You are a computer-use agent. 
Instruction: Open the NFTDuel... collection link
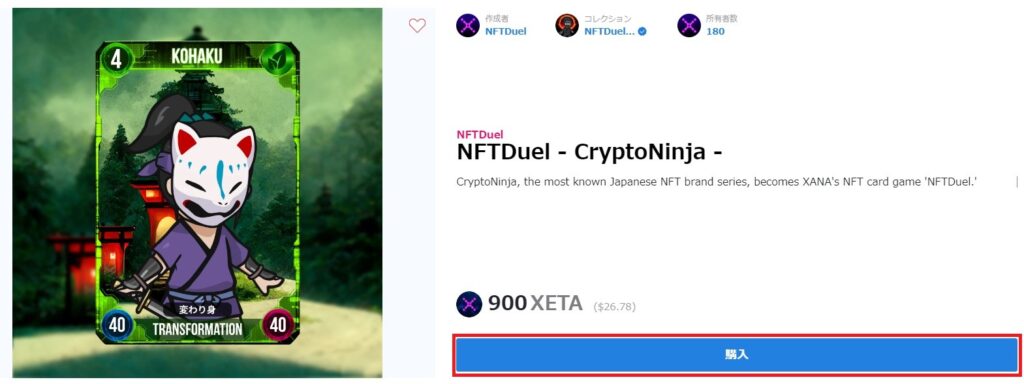click(609, 31)
